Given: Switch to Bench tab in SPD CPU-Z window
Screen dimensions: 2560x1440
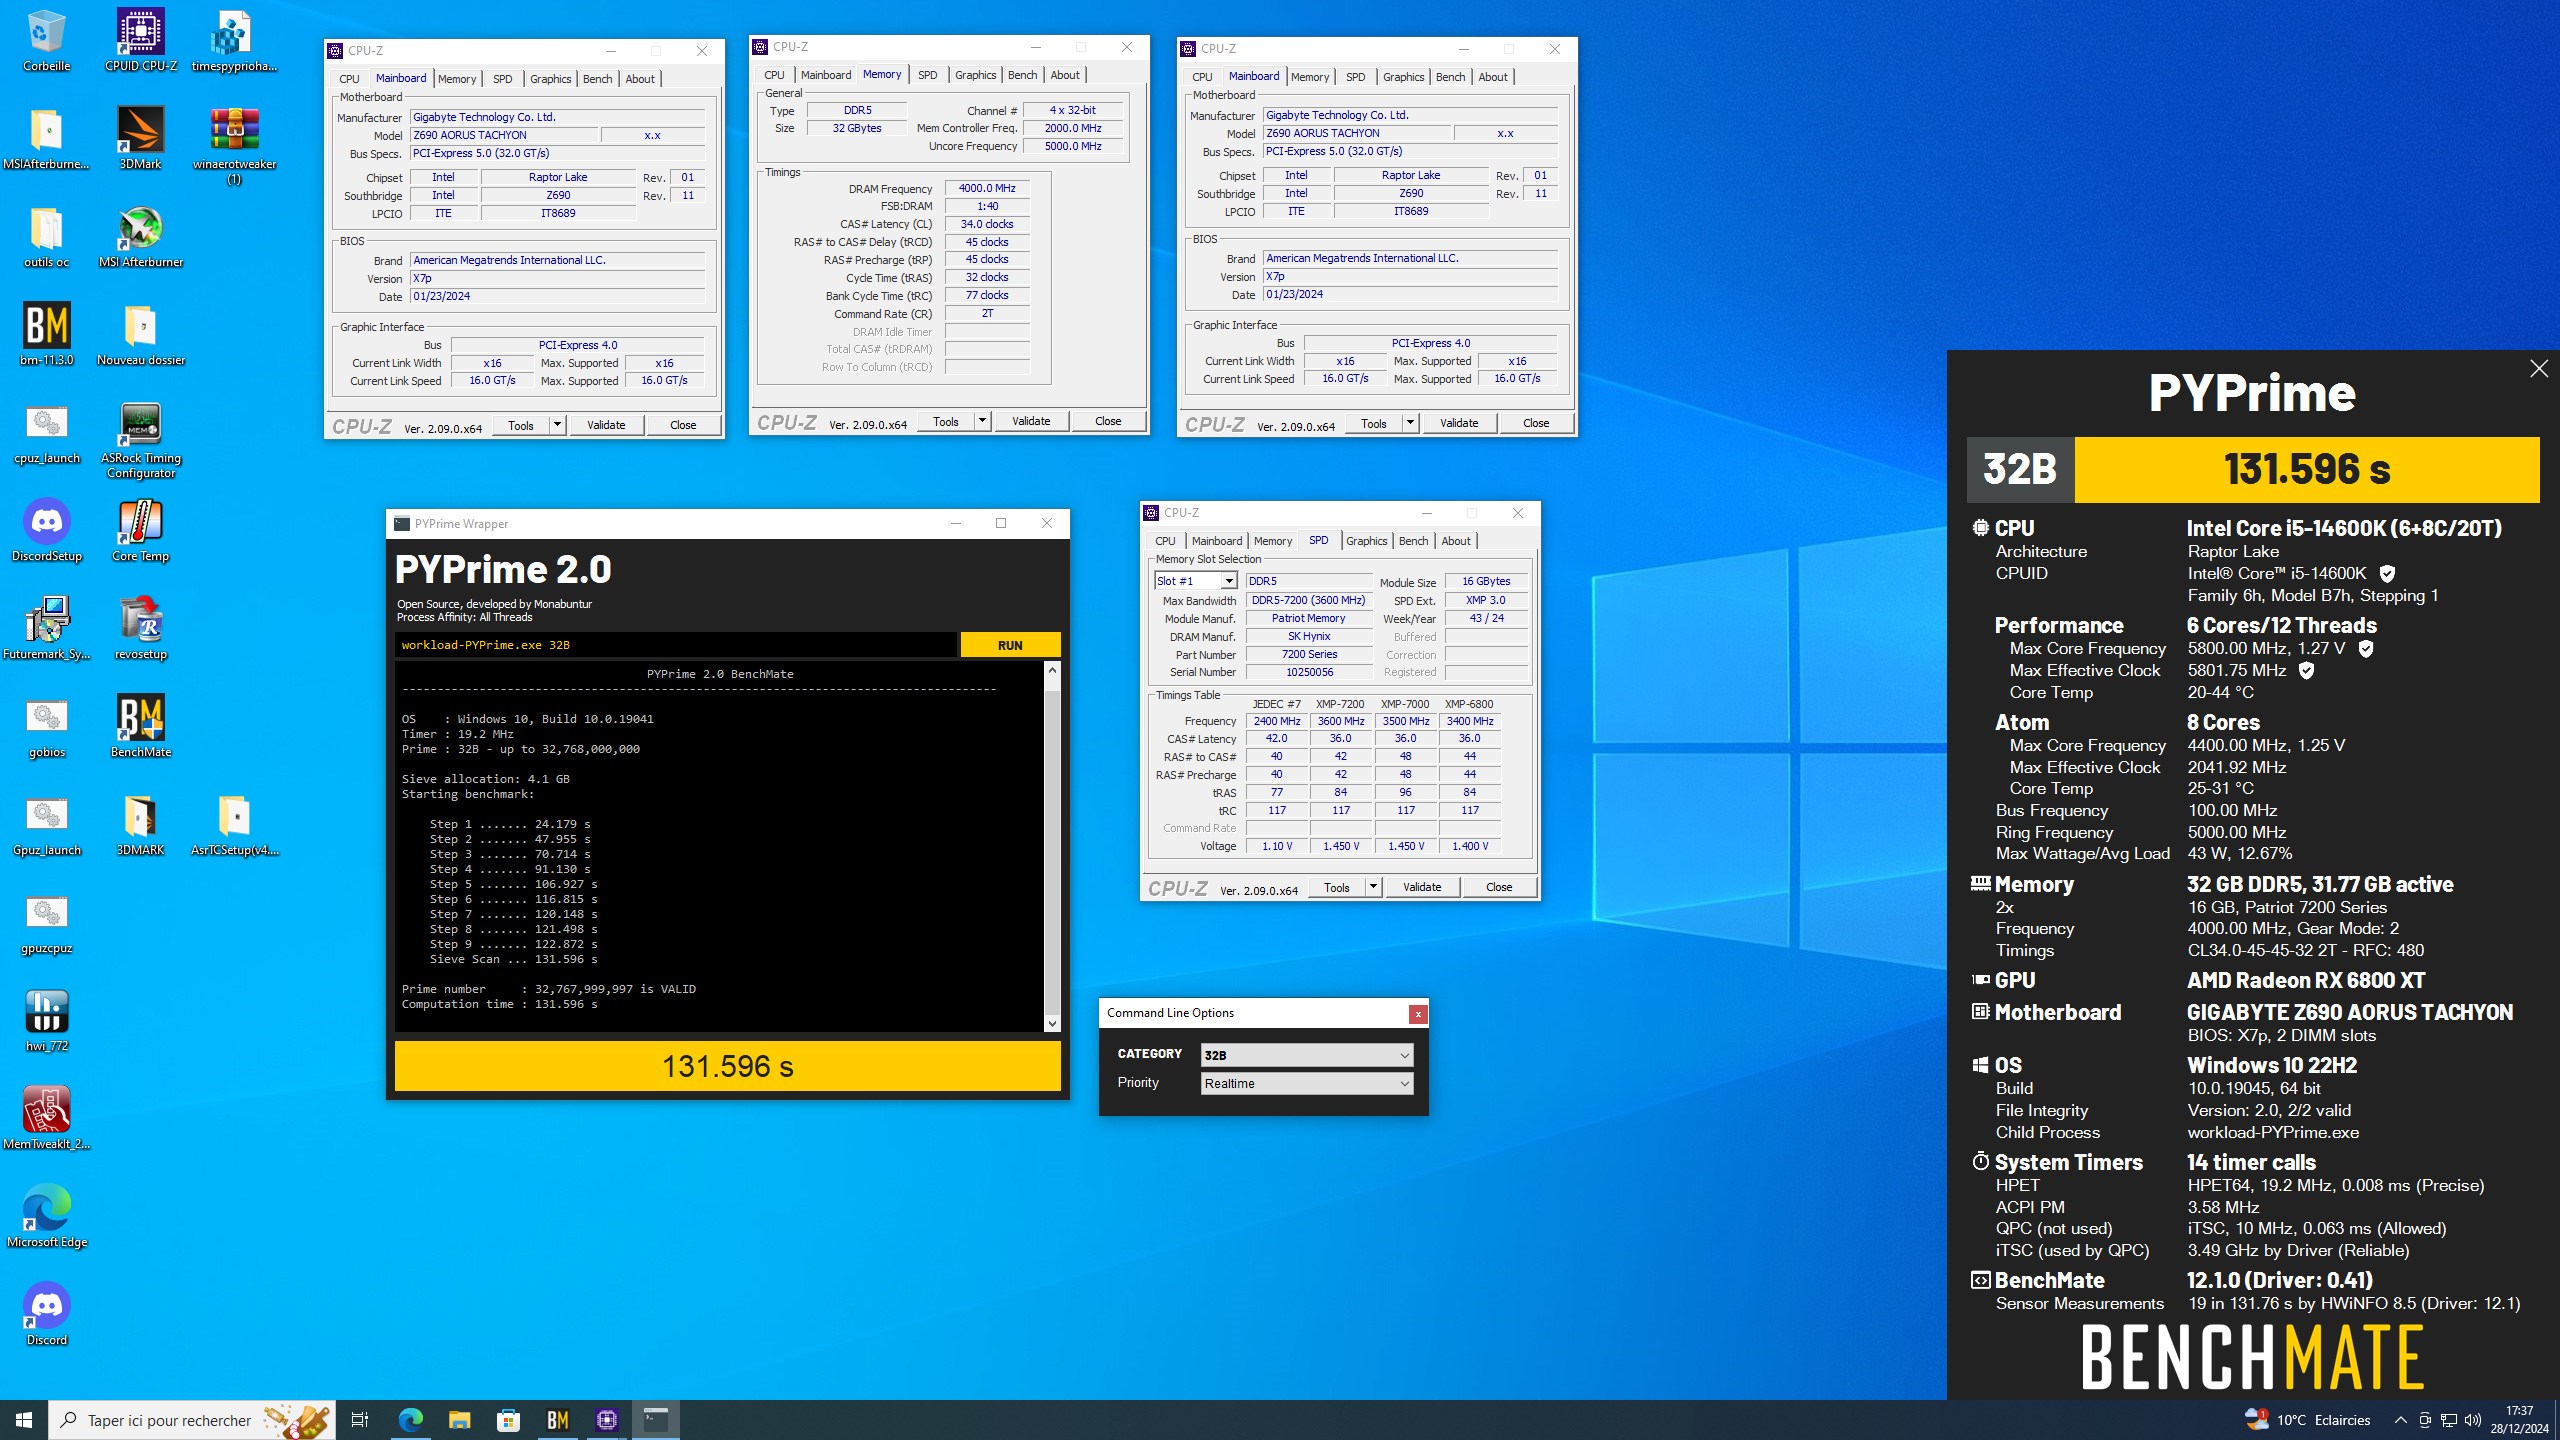Looking at the screenshot, I should coord(1413,541).
